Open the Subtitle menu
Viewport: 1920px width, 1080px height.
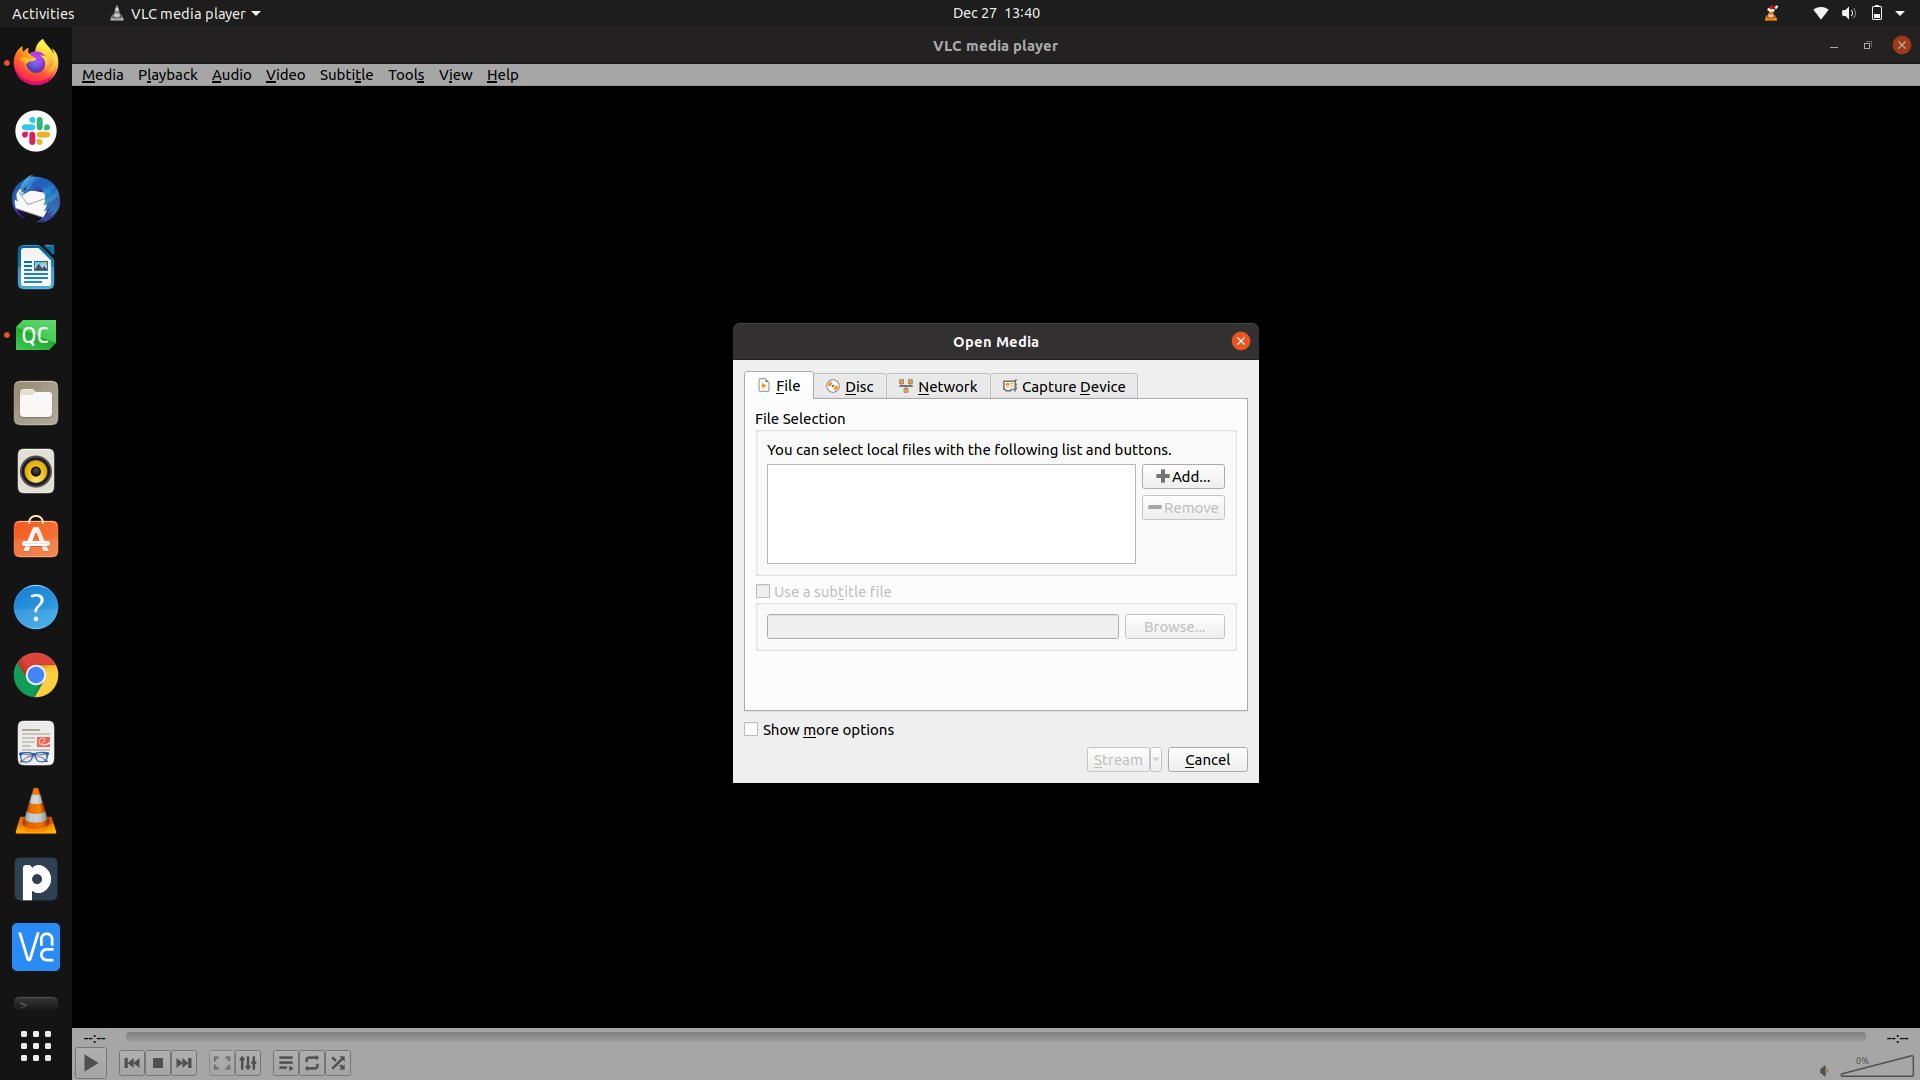(346, 75)
